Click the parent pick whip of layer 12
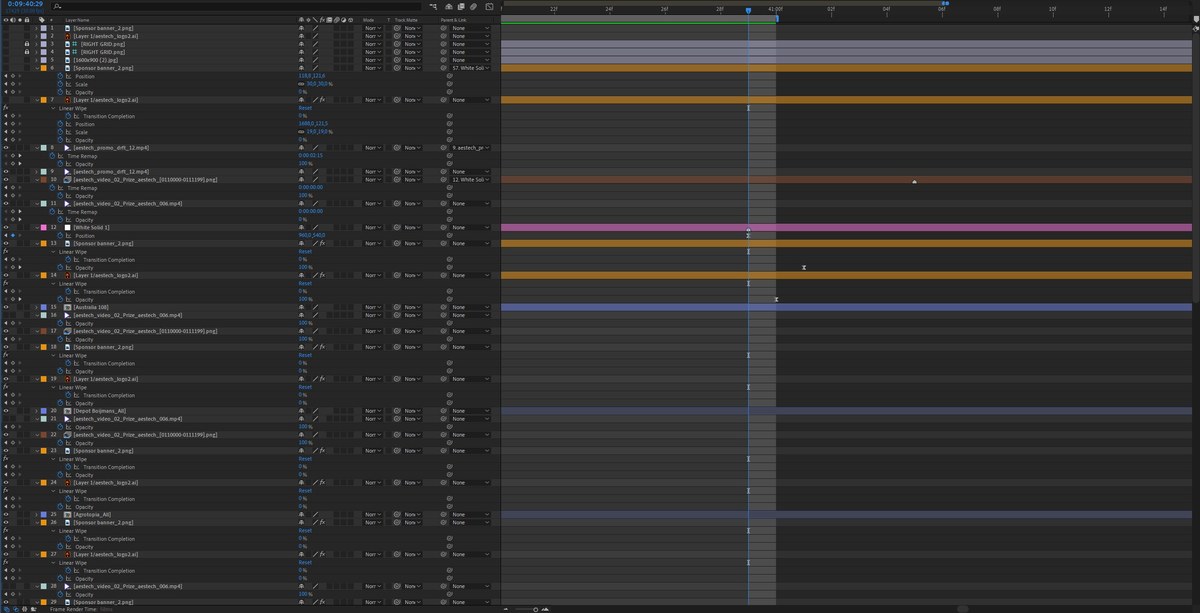 pos(443,228)
